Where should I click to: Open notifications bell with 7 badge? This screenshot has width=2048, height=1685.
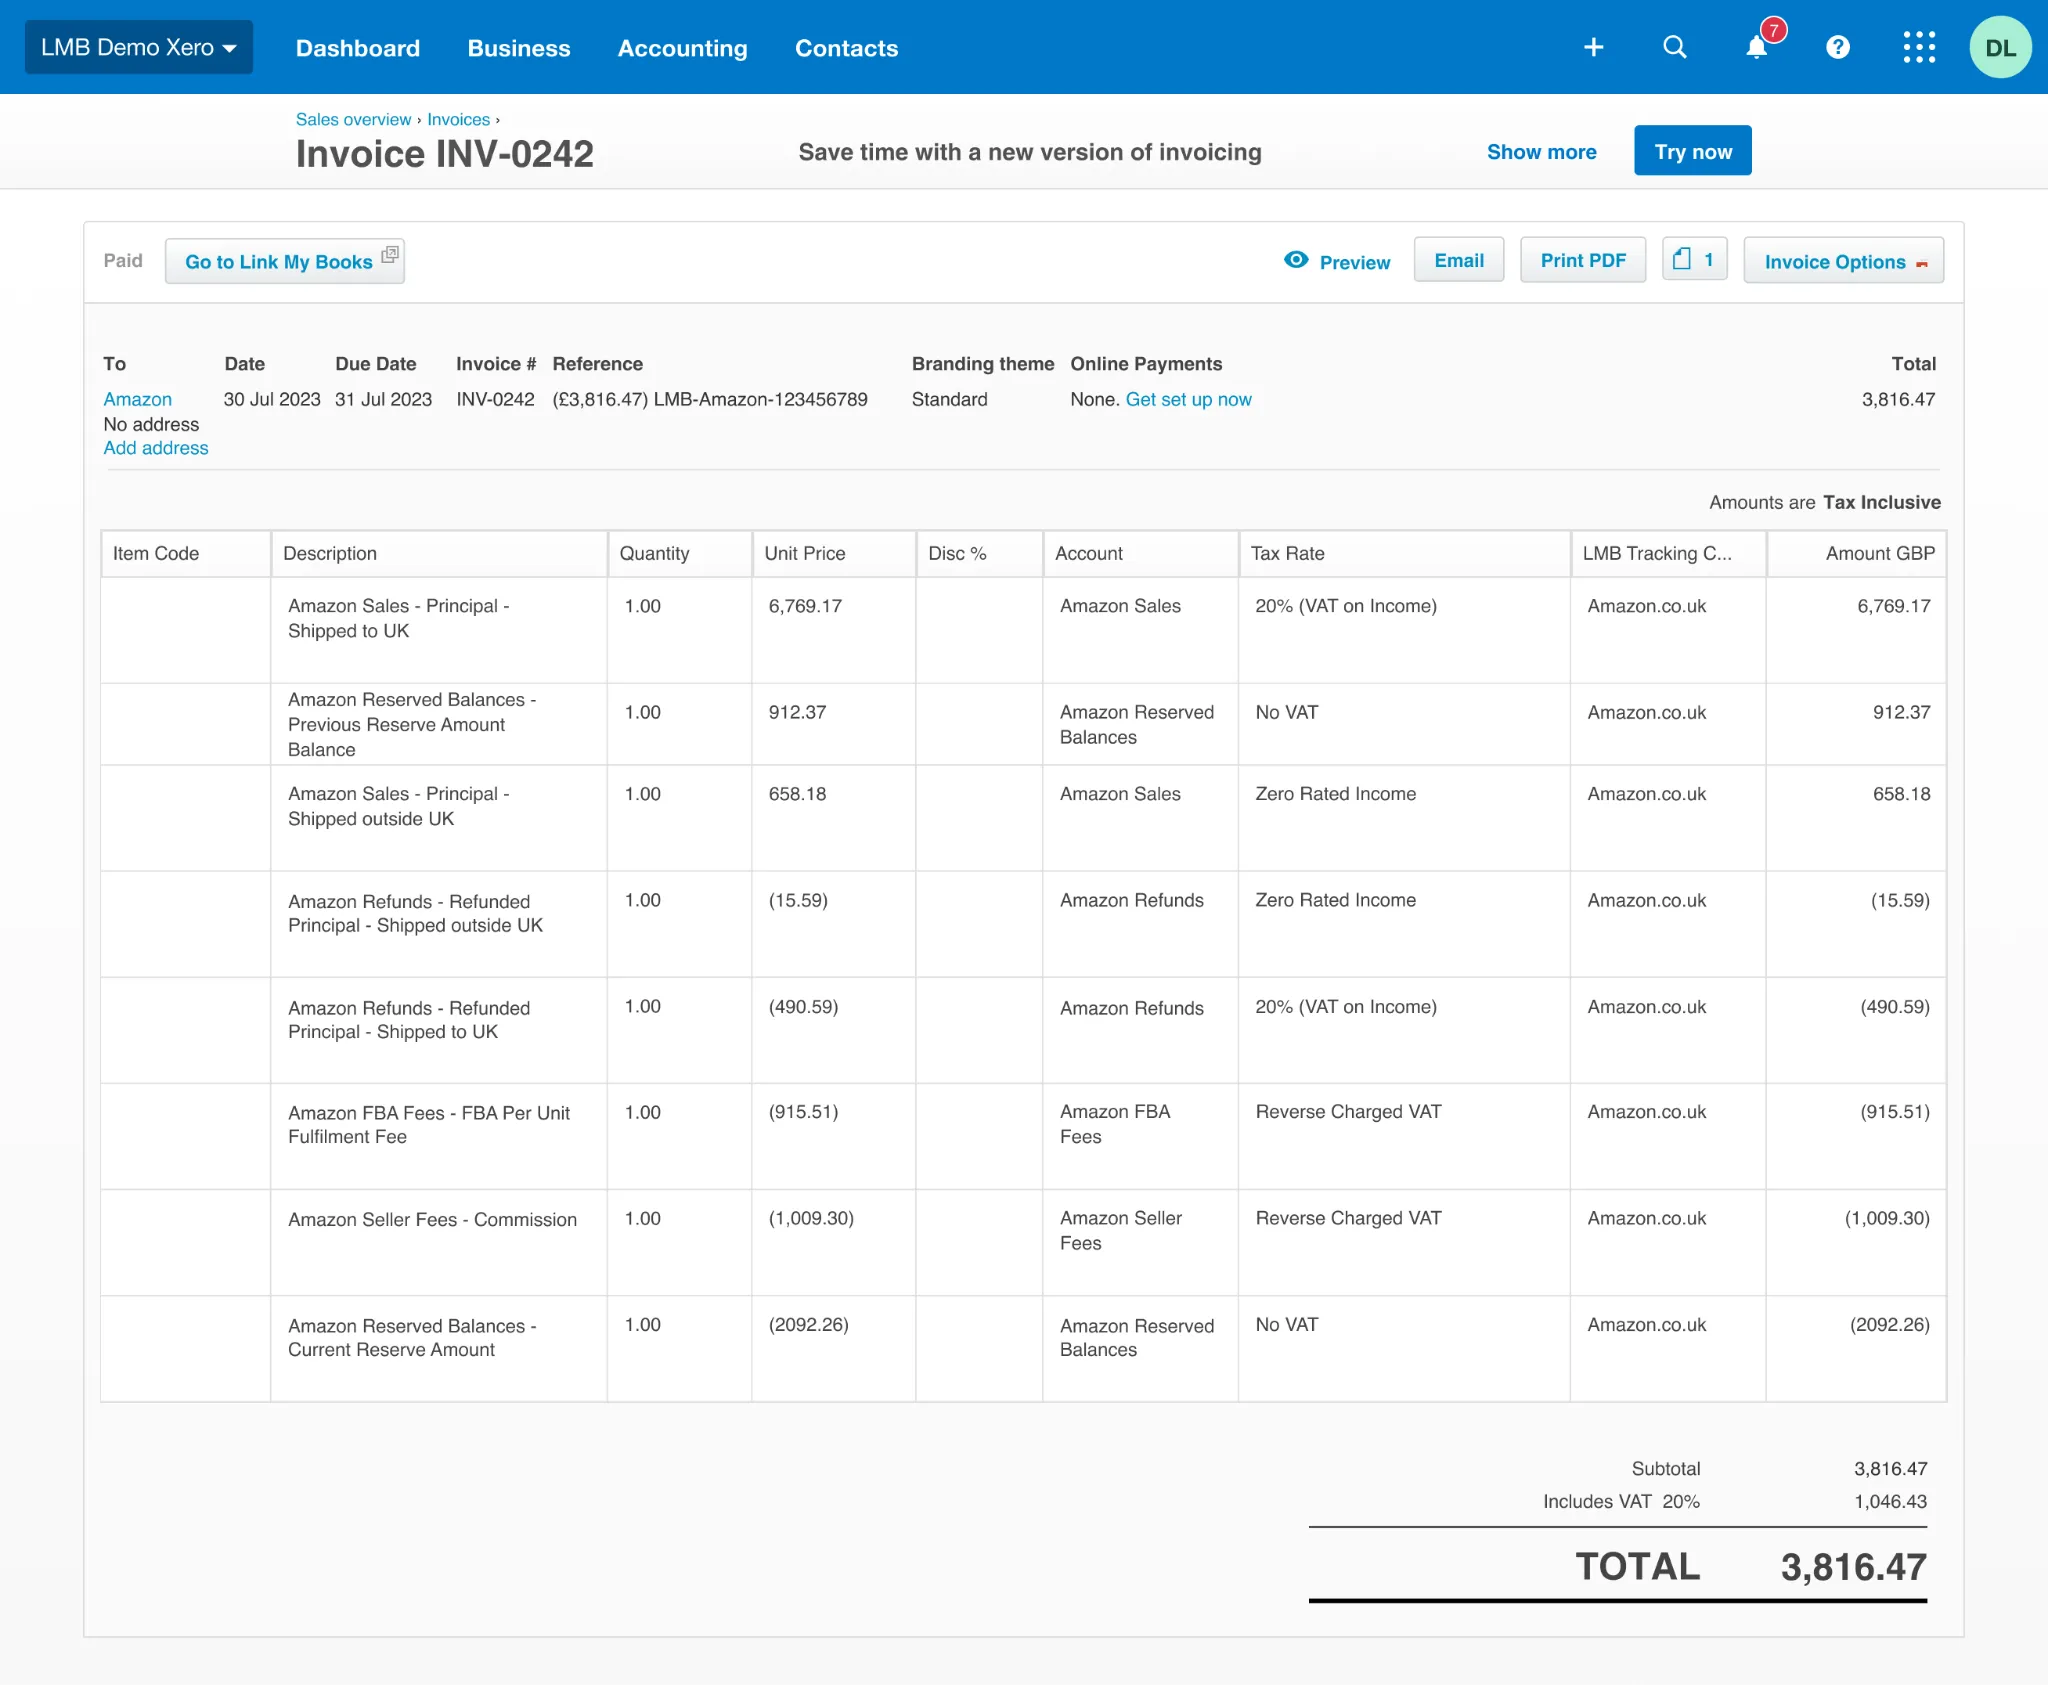(x=1757, y=47)
